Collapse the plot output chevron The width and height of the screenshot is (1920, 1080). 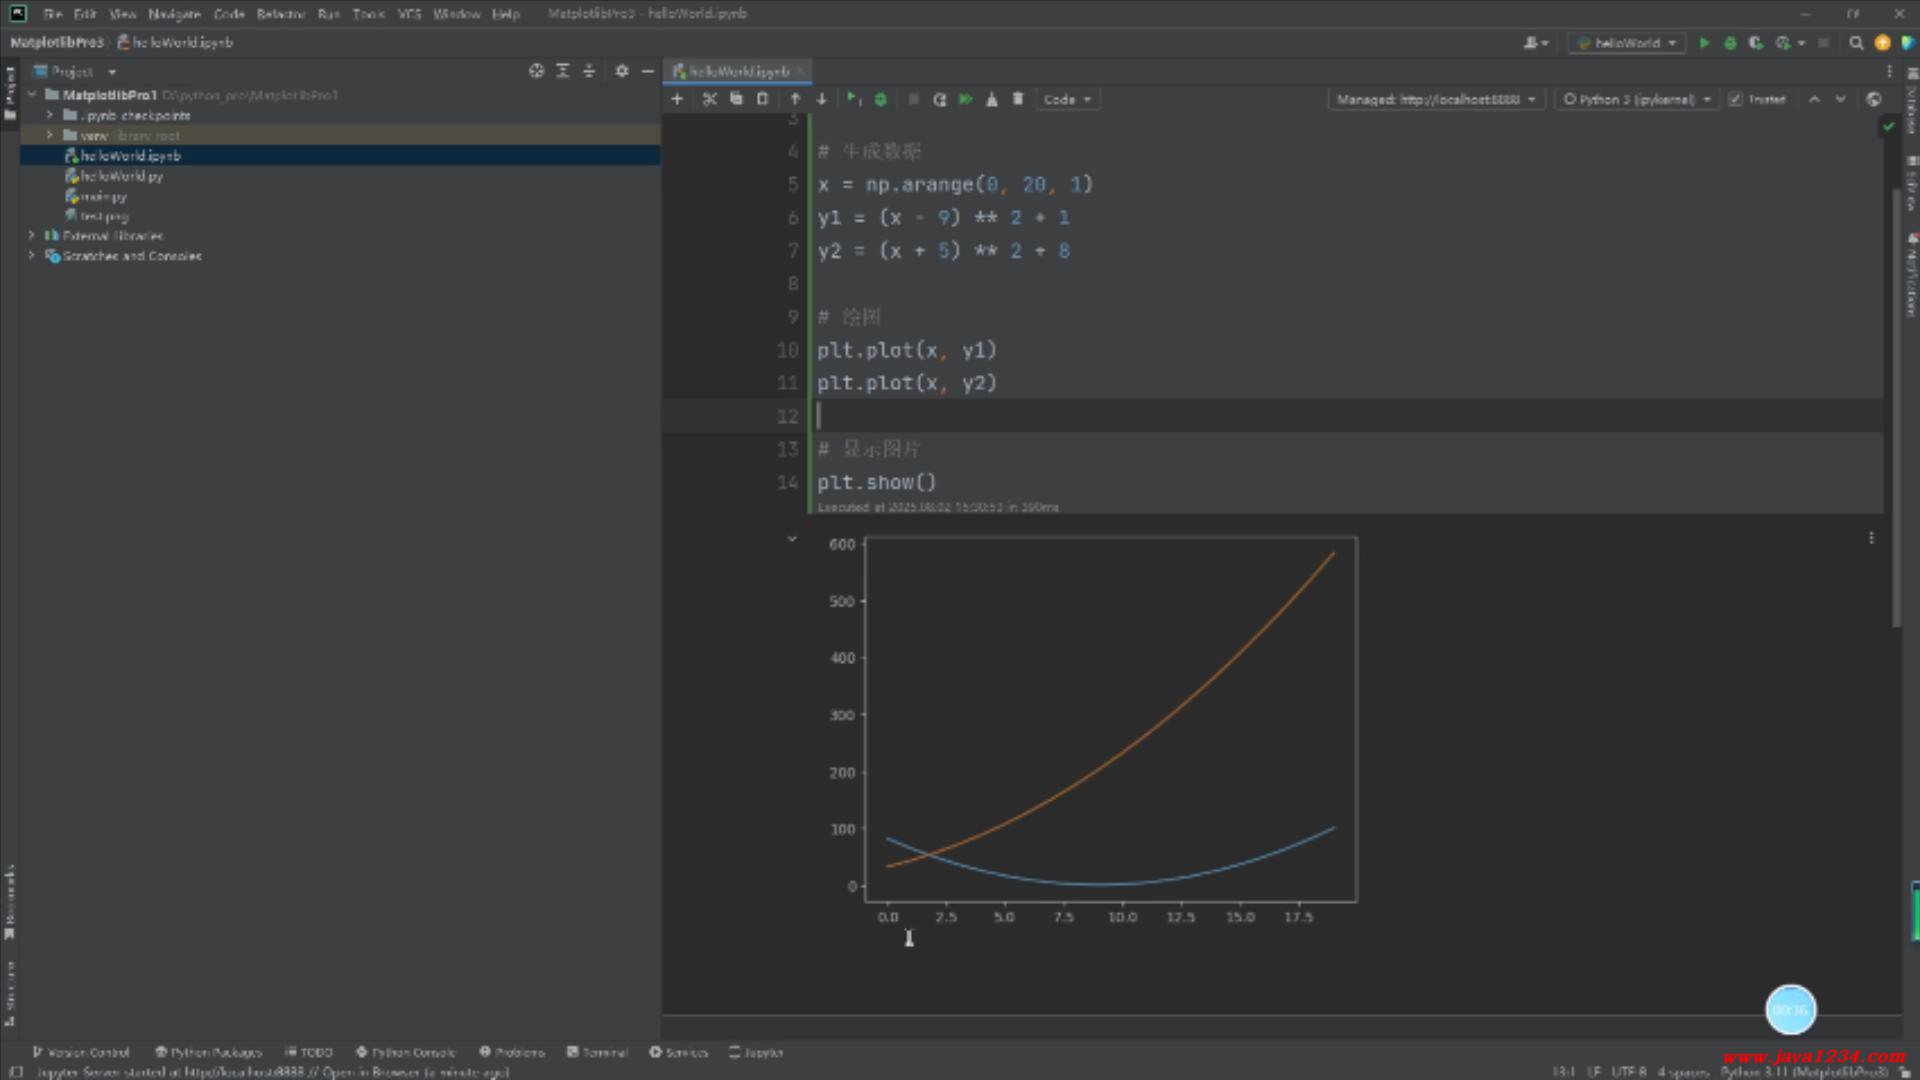792,539
